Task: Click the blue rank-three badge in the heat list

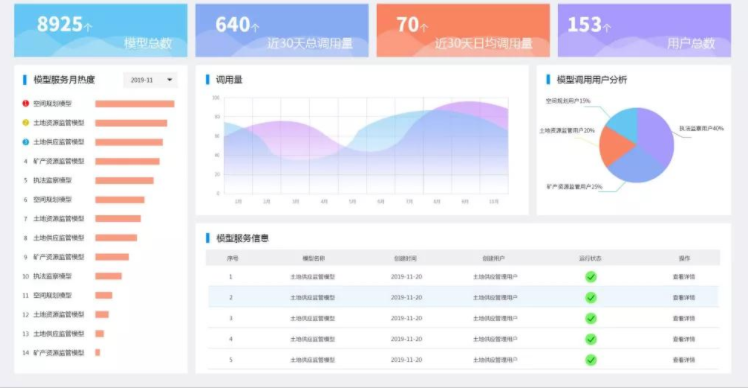Action: coord(26,141)
